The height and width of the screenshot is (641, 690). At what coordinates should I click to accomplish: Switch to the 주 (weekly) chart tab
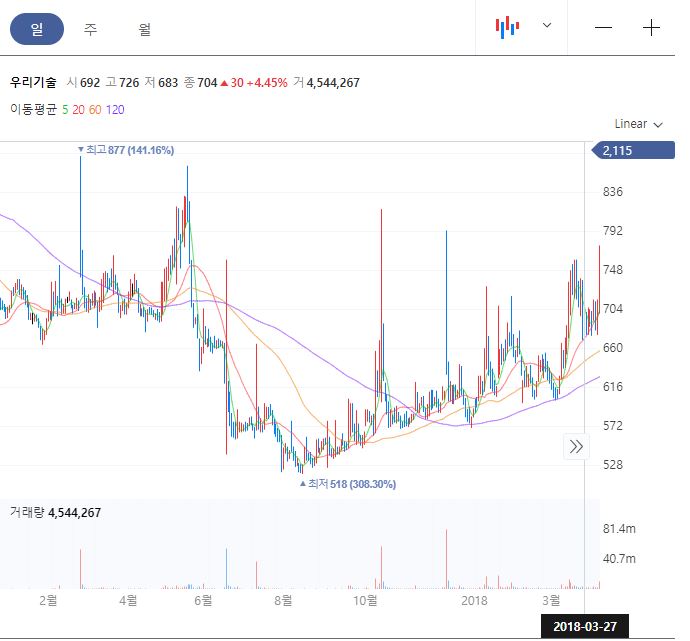[90, 29]
